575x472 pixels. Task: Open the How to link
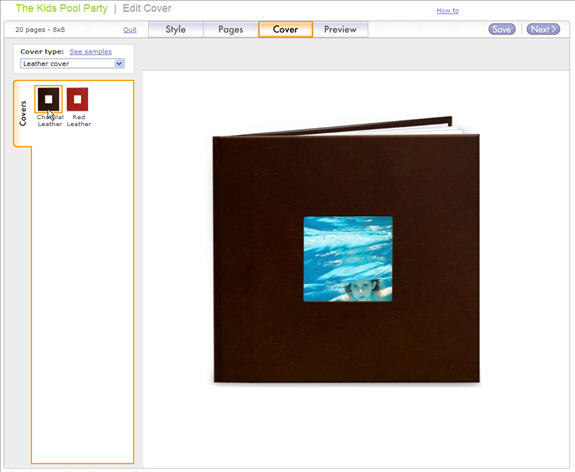tap(447, 11)
